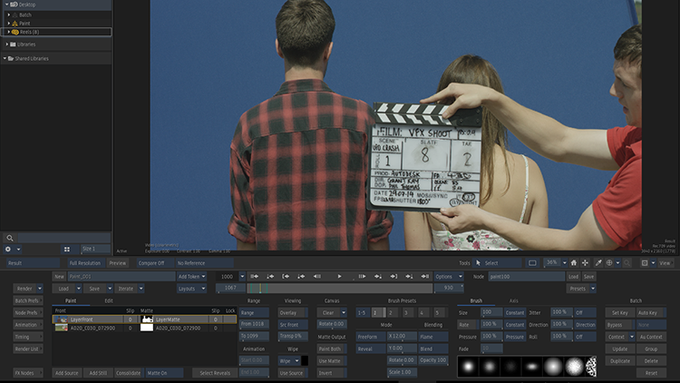The height and width of the screenshot is (383, 680).
Task: Click the black Wipe color swatch
Action: pos(305,360)
